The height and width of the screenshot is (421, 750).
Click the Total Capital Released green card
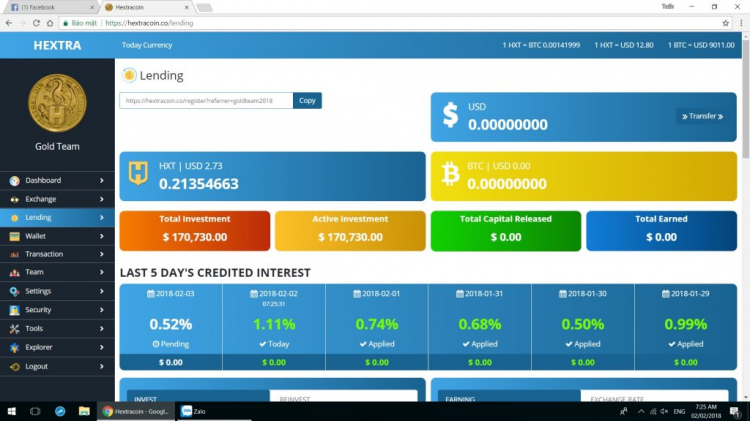click(x=506, y=231)
